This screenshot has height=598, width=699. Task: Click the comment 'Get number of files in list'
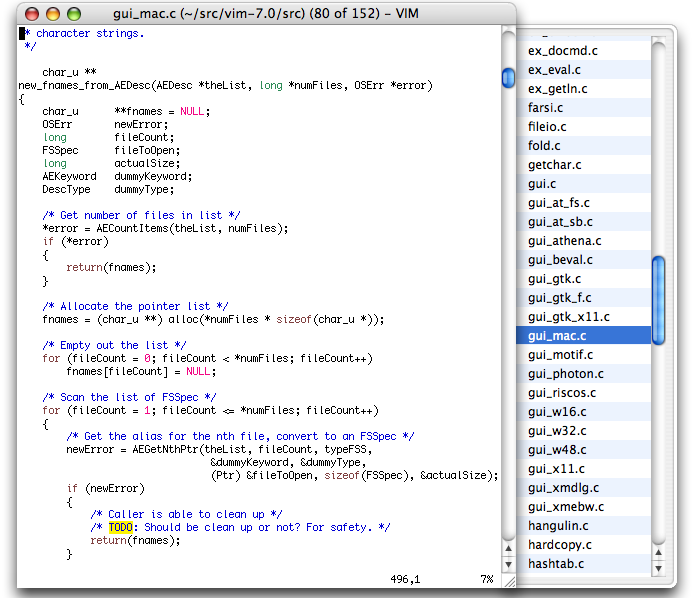tap(141, 215)
